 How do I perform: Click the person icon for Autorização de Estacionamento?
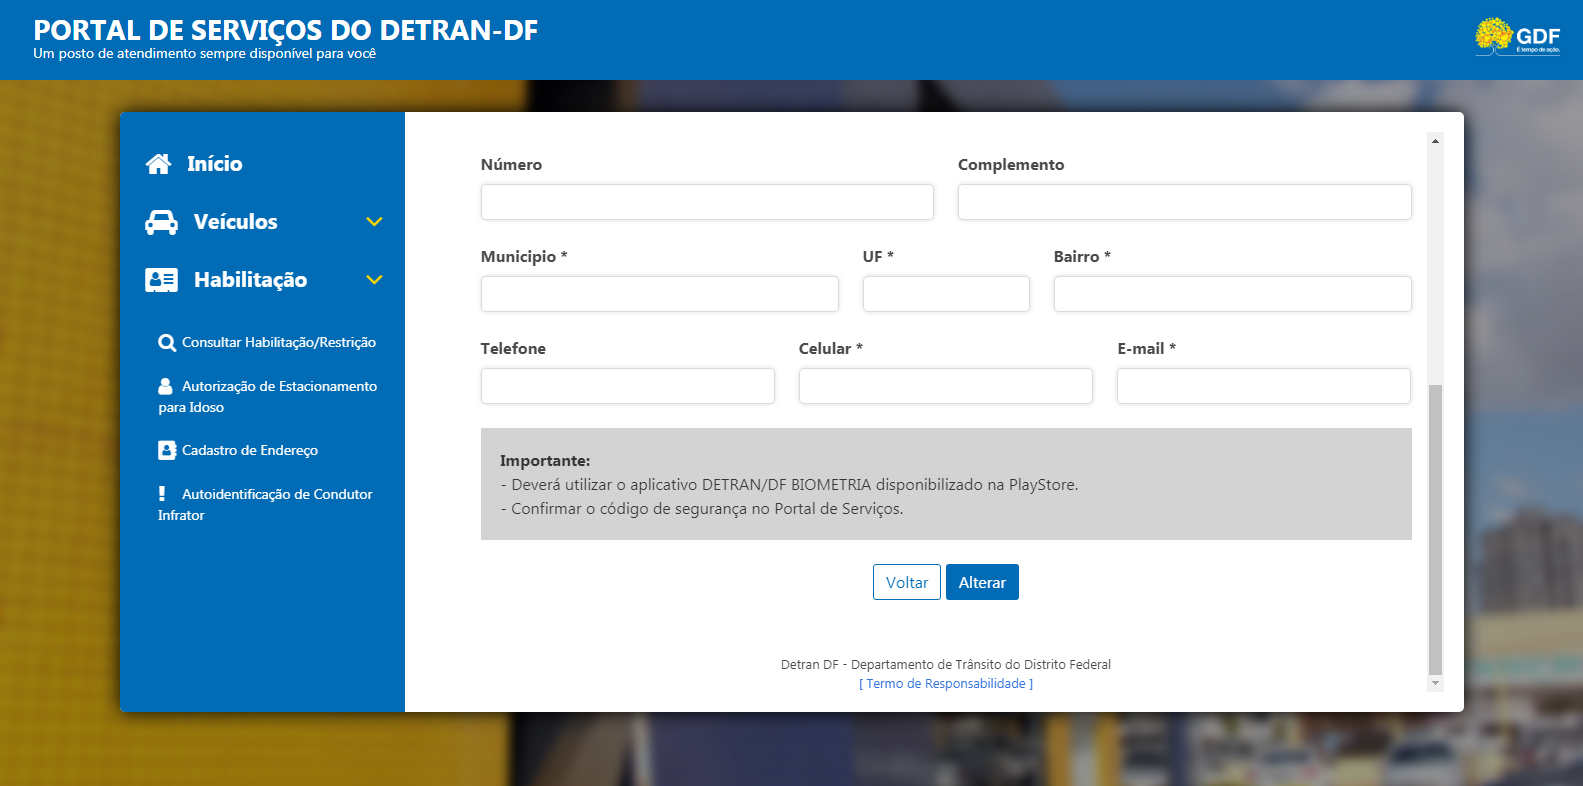165,386
